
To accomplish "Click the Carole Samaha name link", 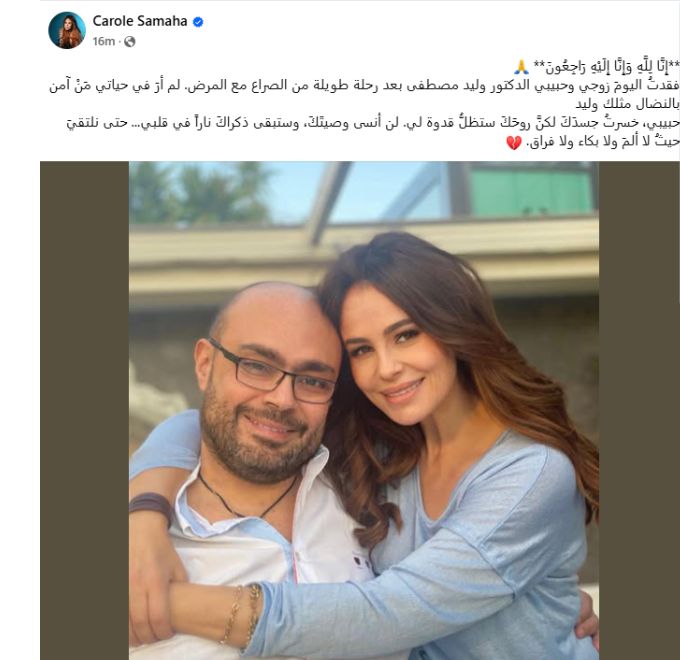I will (x=140, y=21).
